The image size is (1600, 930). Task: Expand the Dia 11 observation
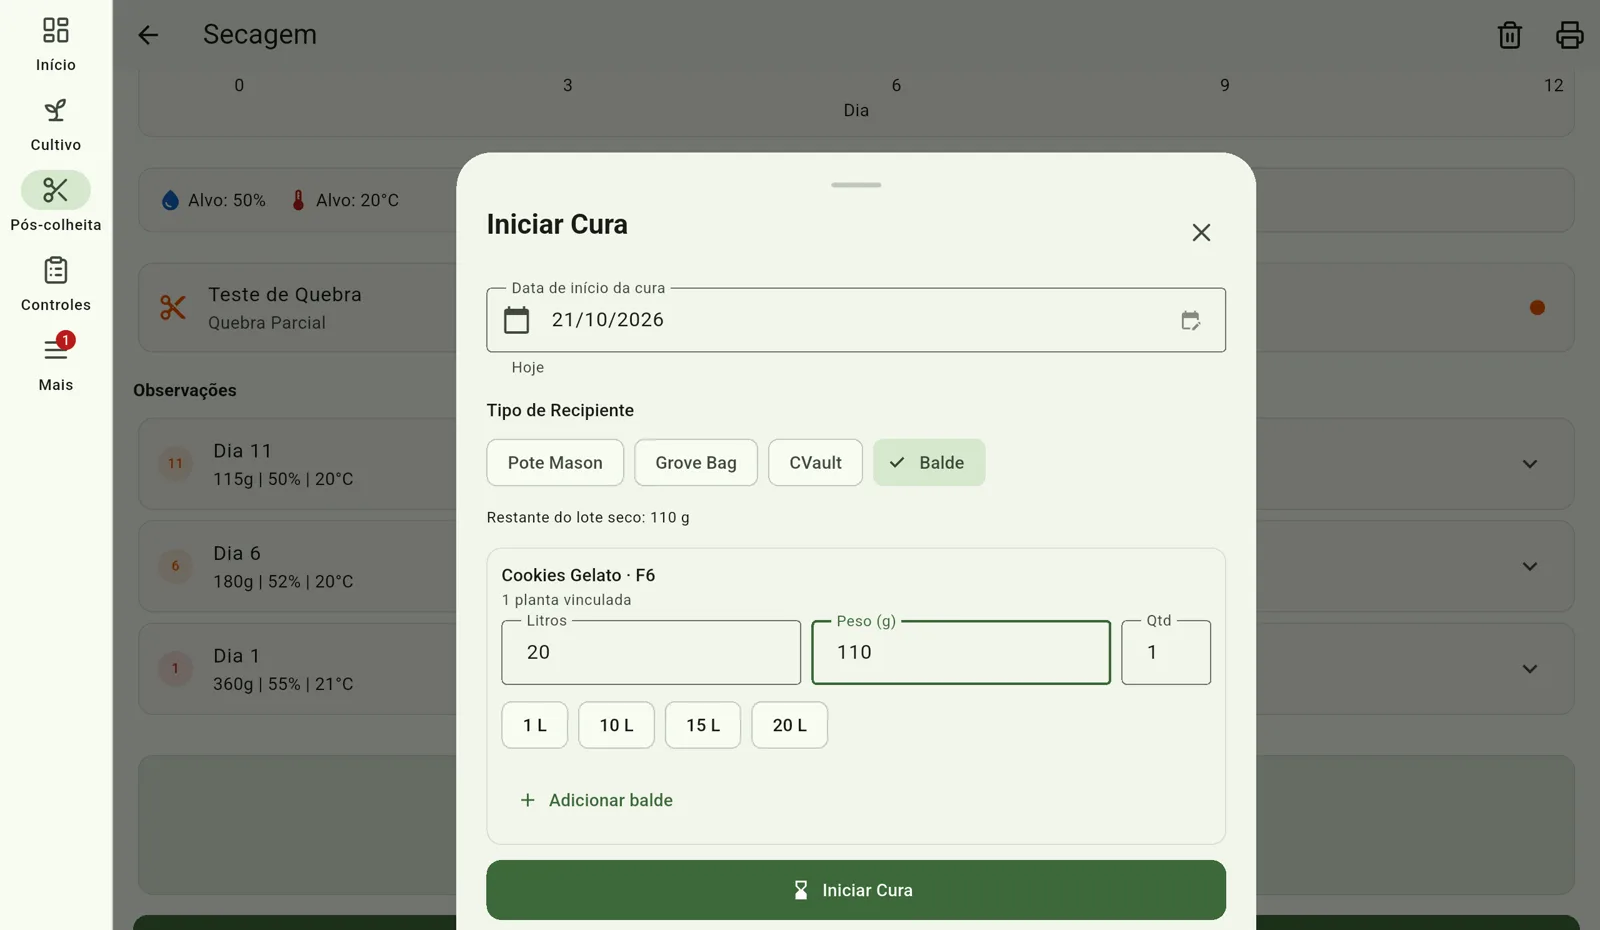coord(1529,464)
